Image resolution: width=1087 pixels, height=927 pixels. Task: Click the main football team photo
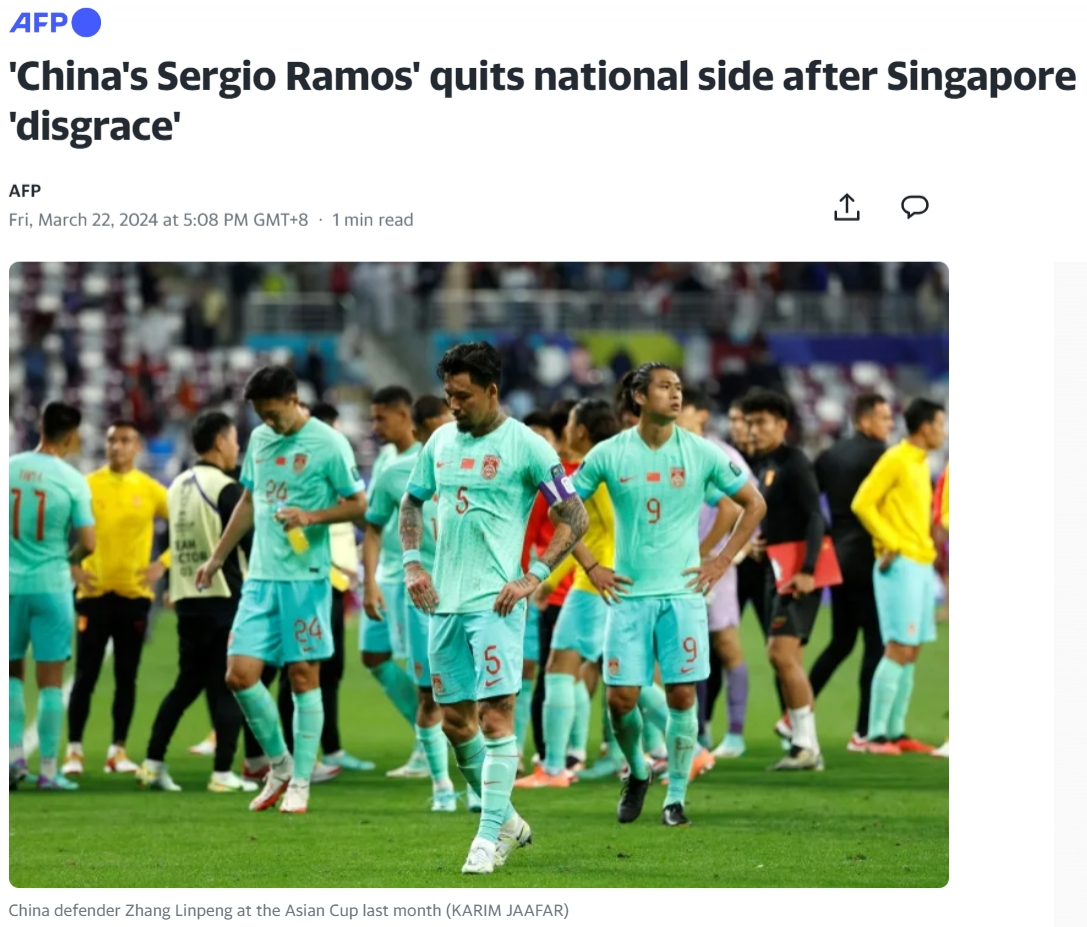click(x=478, y=574)
